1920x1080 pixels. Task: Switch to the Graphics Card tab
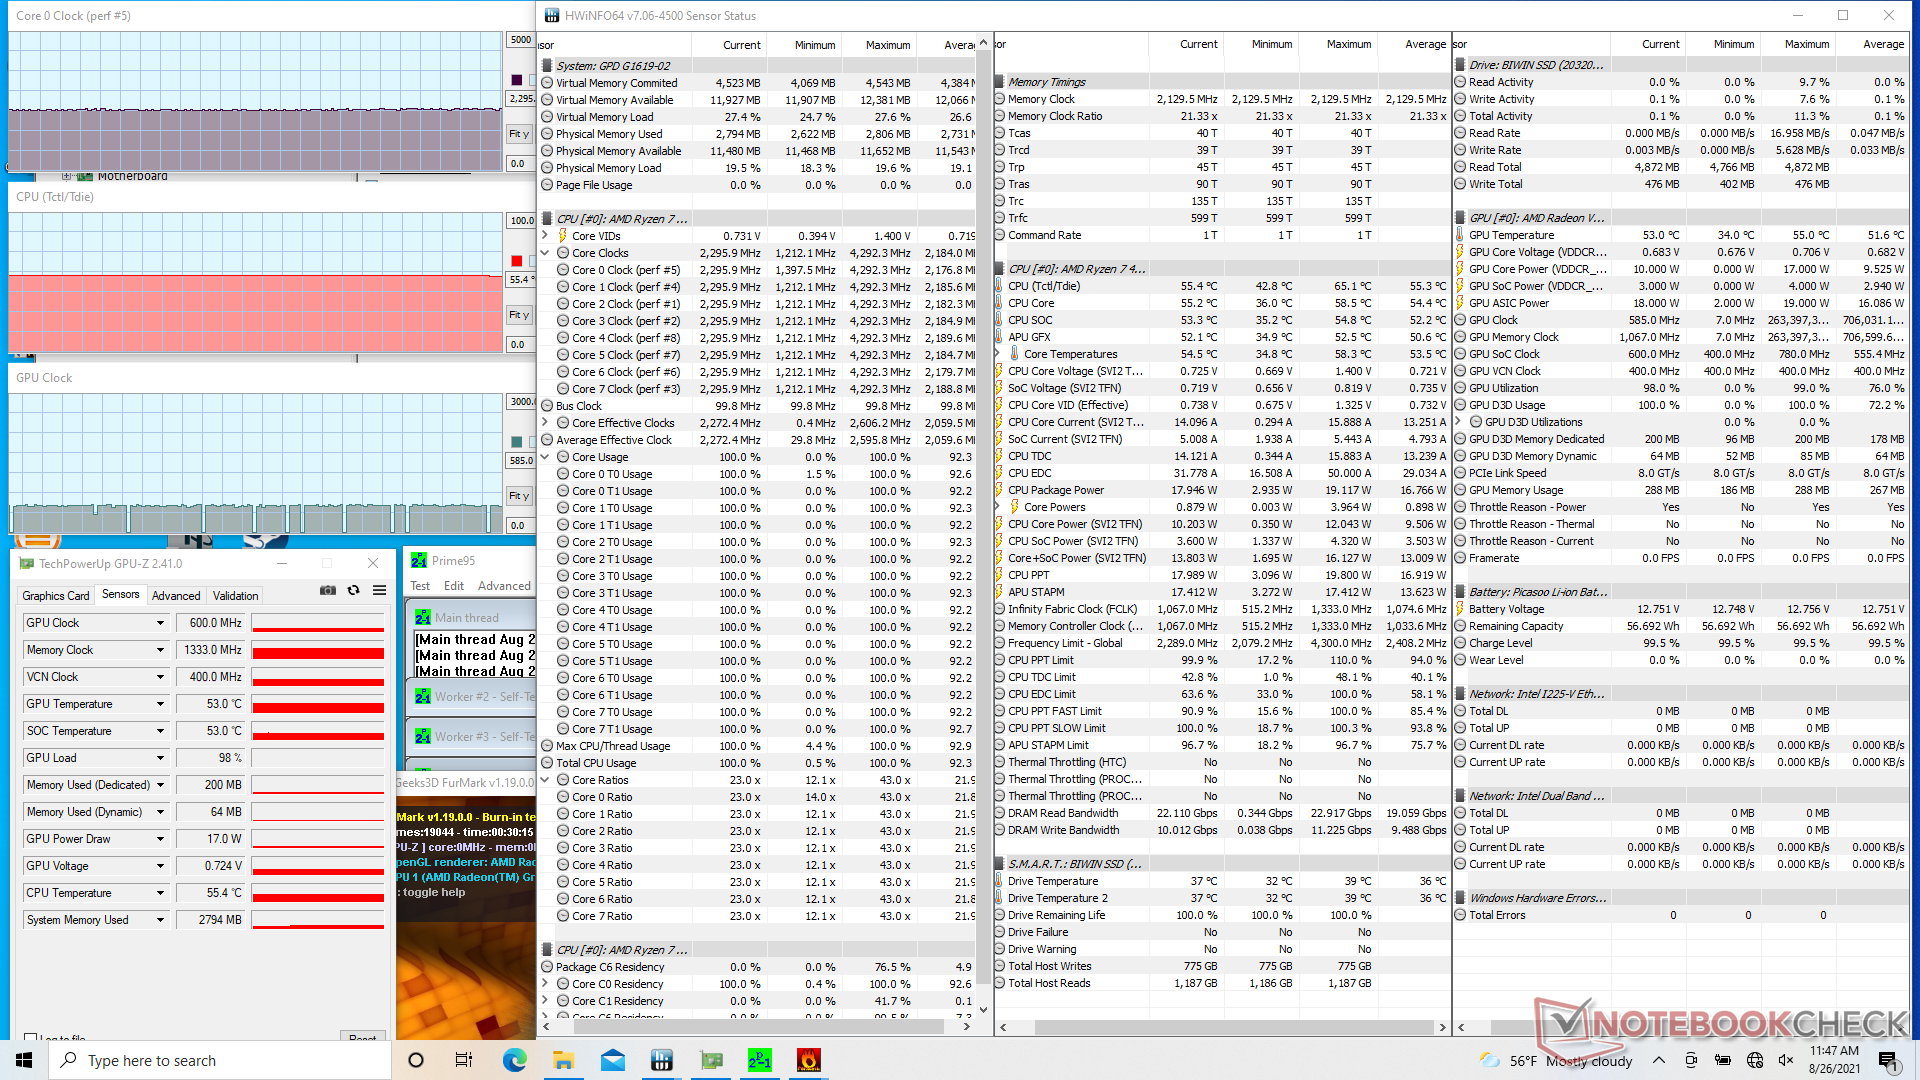(x=57, y=595)
